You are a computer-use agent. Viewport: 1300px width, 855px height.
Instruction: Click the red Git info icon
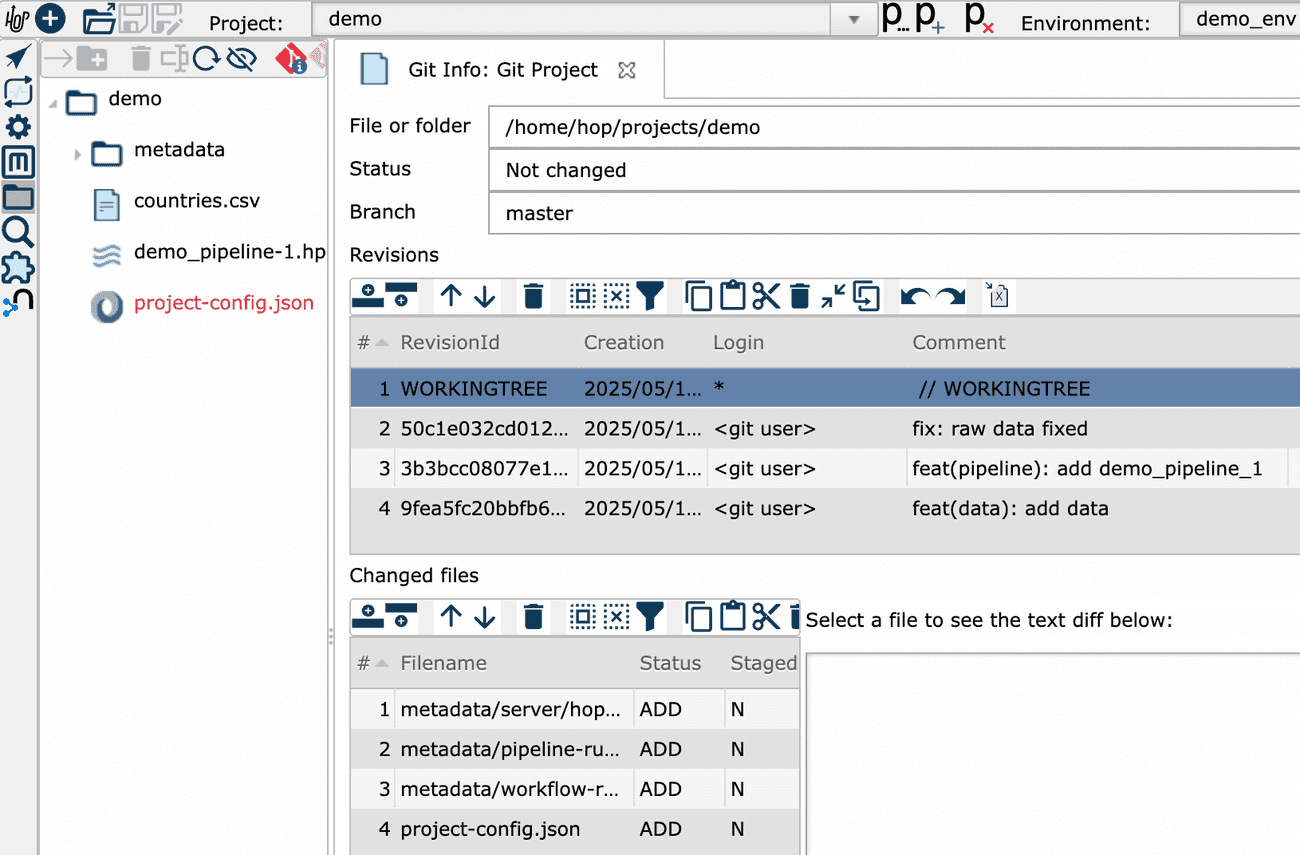tap(292, 59)
